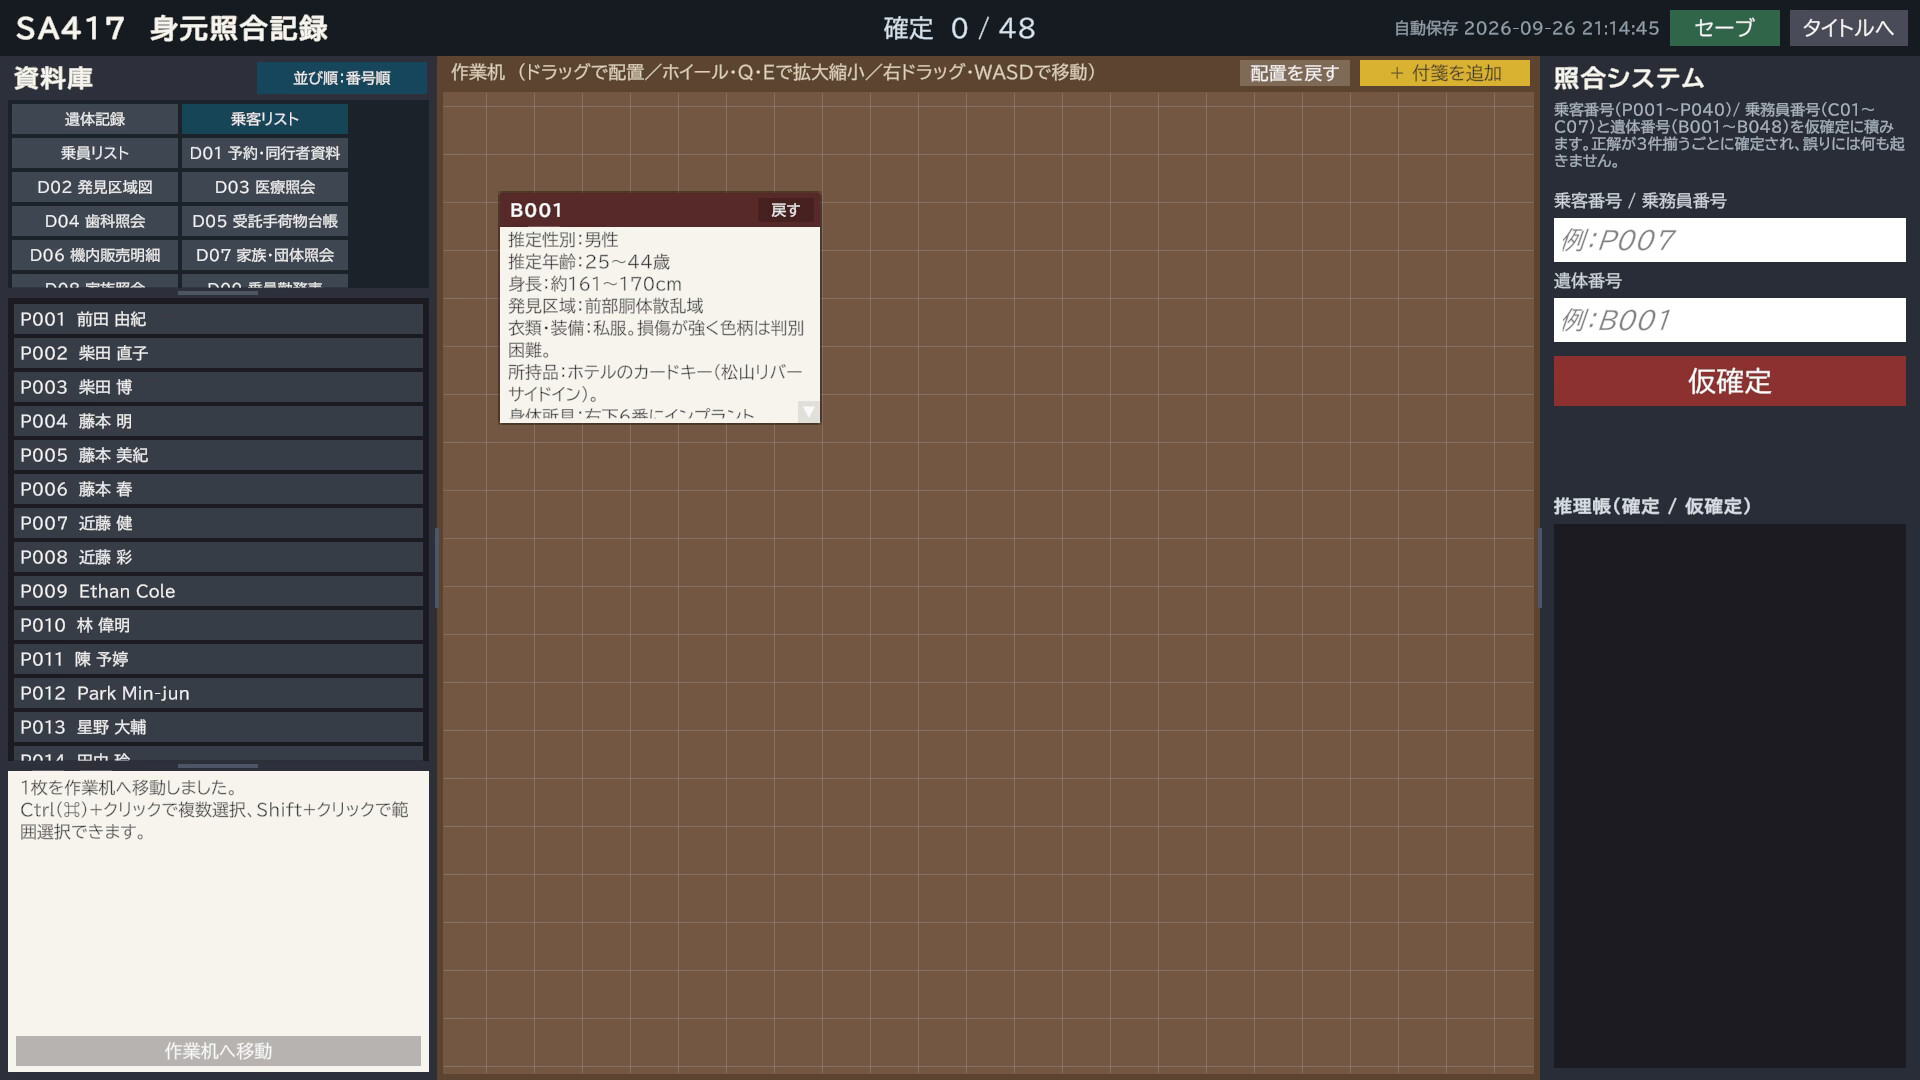Reset layout with 配置を戻す

[x=1294, y=73]
